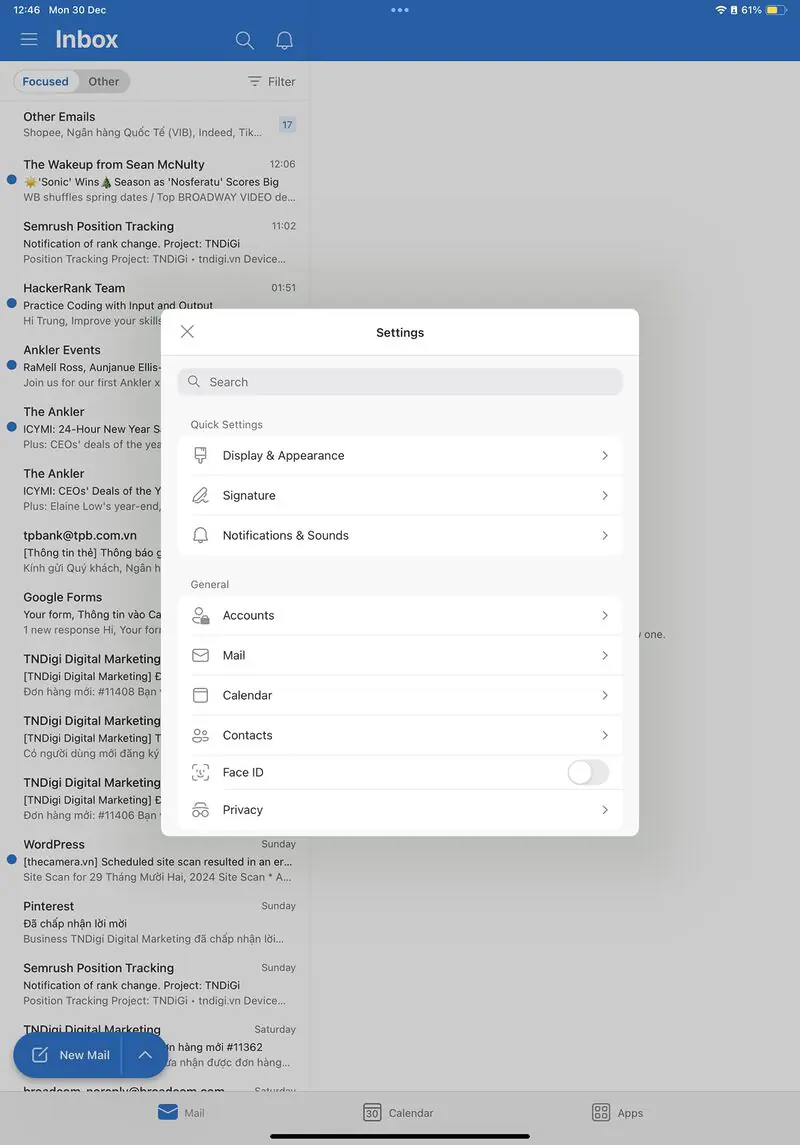Open the notifications bell in the header
Image resolution: width=800 pixels, height=1145 pixels.
point(285,40)
